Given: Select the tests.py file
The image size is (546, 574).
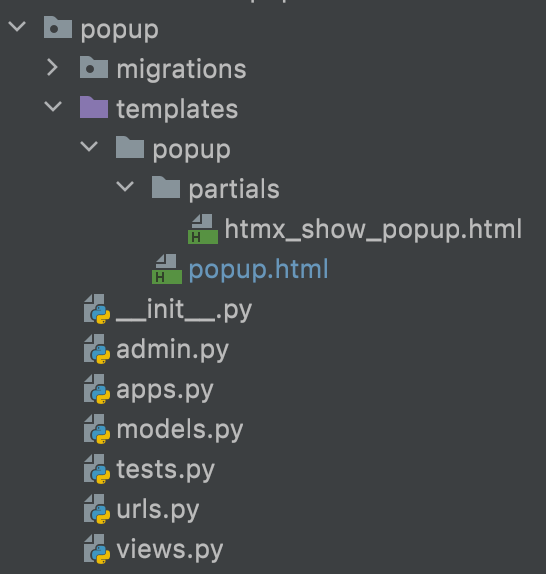Looking at the screenshot, I should [x=165, y=469].
